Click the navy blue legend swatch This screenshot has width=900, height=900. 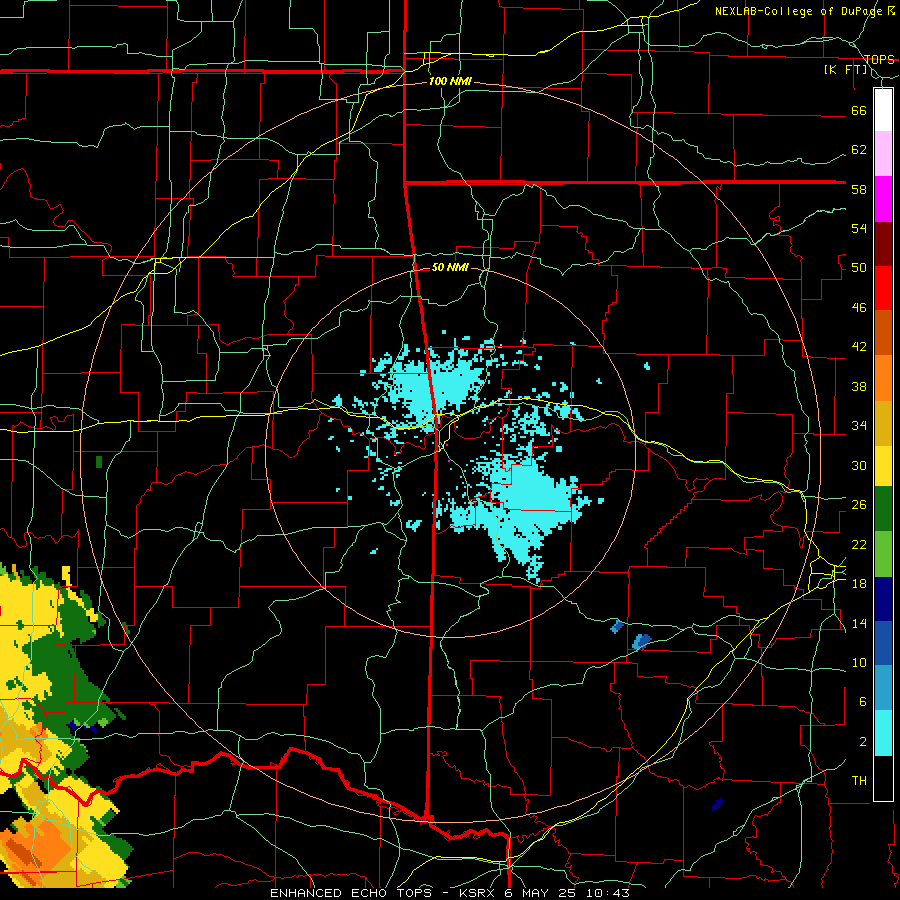[883, 599]
